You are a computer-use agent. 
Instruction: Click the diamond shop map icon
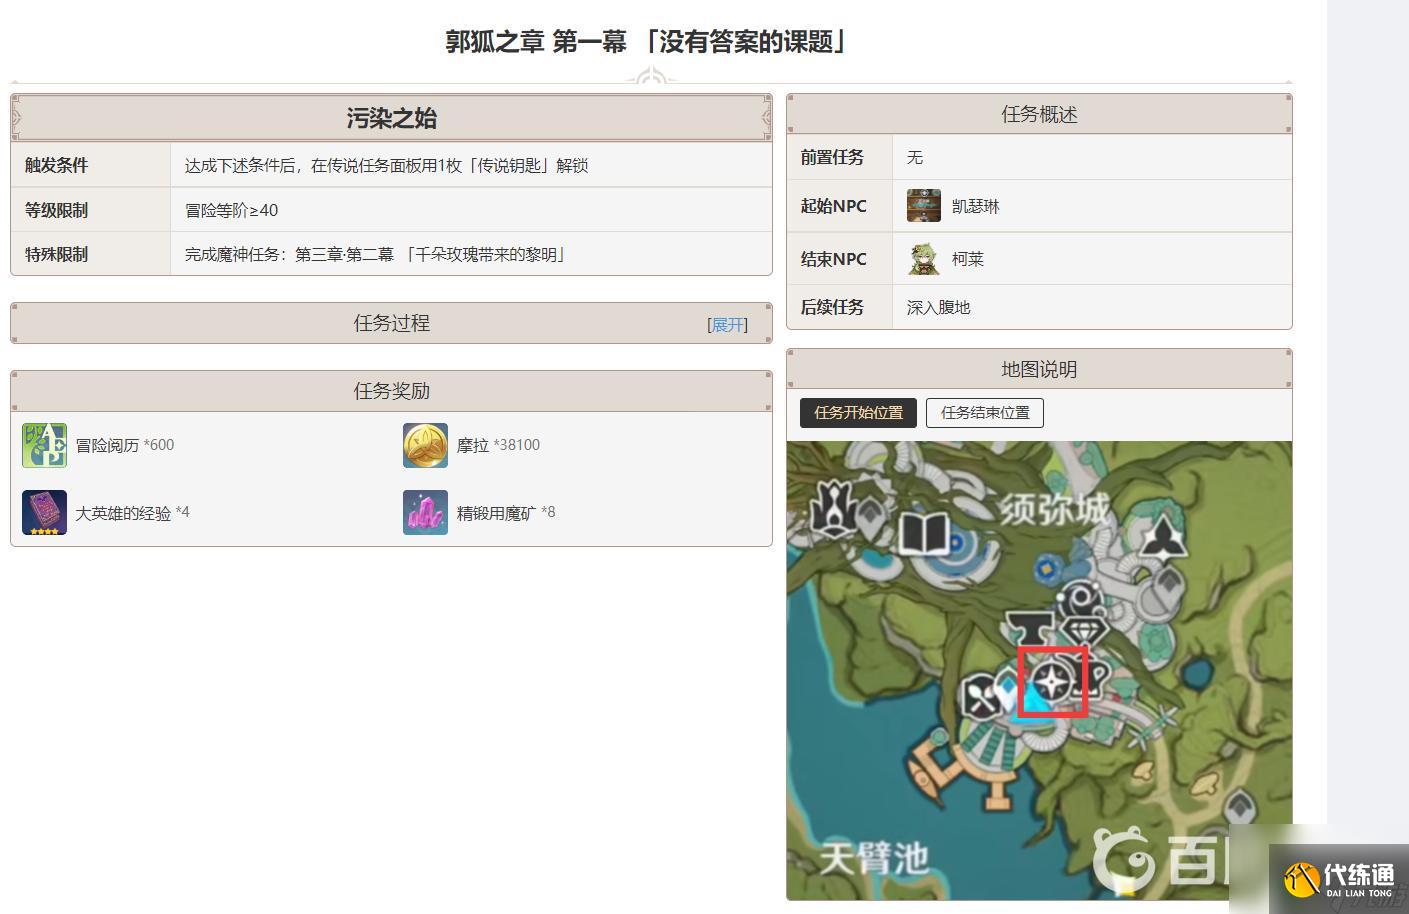1084,633
